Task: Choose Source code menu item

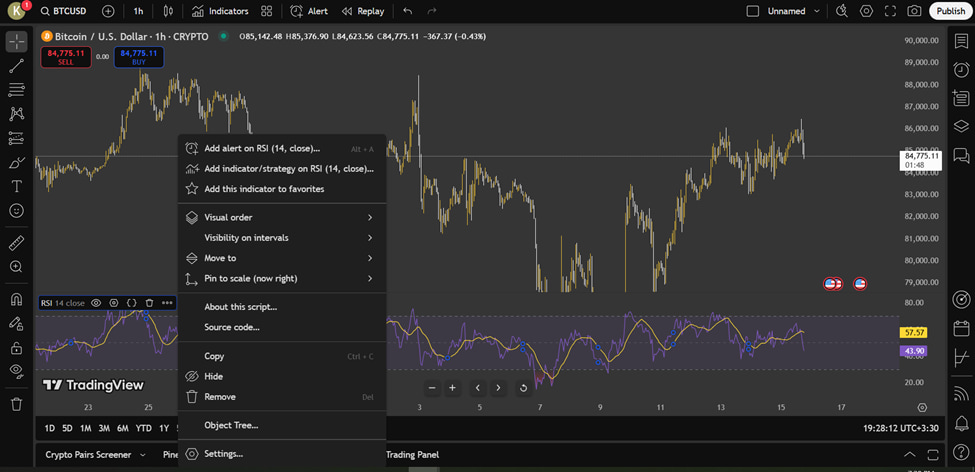Action: (x=282, y=327)
